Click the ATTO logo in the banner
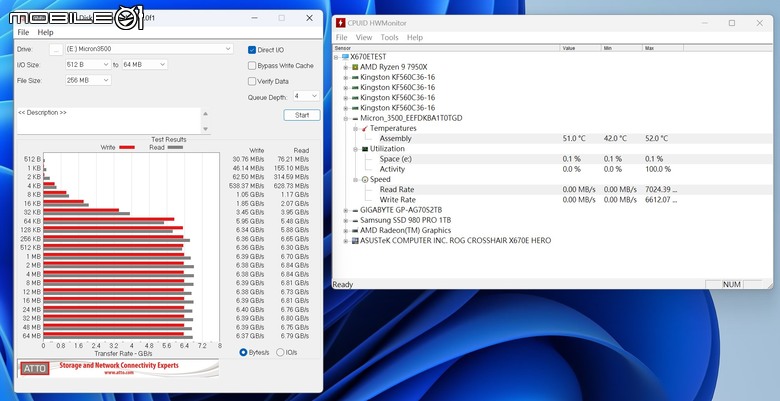Image resolution: width=780 pixels, height=401 pixels. pyautogui.click(x=35, y=369)
